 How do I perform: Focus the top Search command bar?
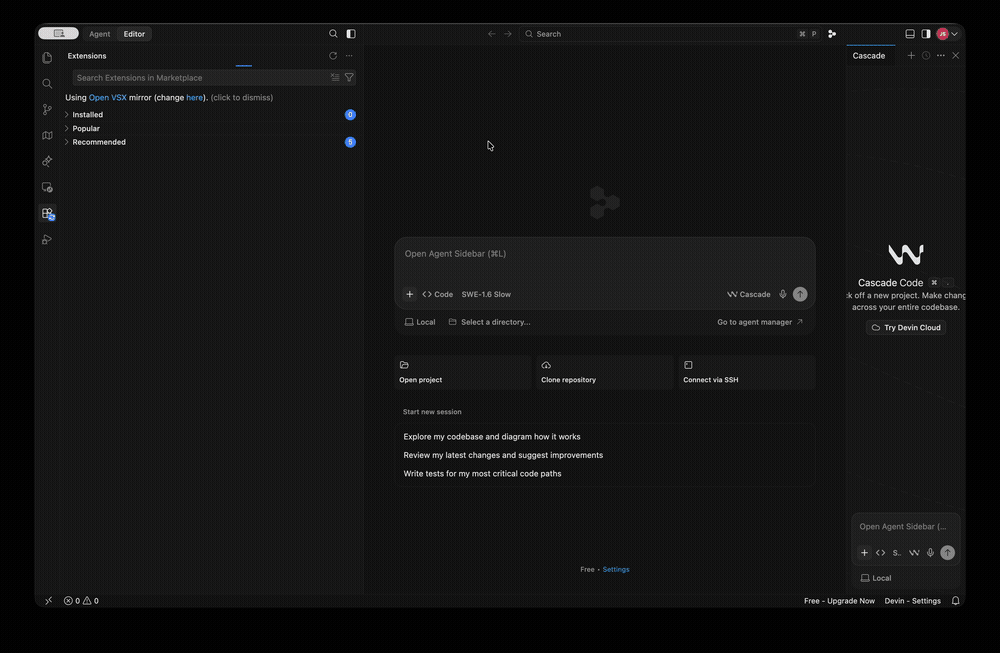(670, 34)
